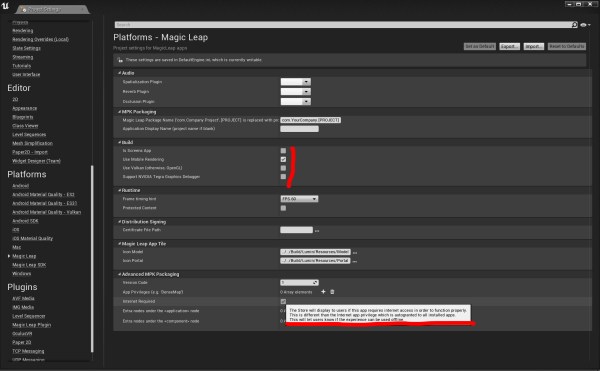Open Paper2D - Import settings

point(30,152)
